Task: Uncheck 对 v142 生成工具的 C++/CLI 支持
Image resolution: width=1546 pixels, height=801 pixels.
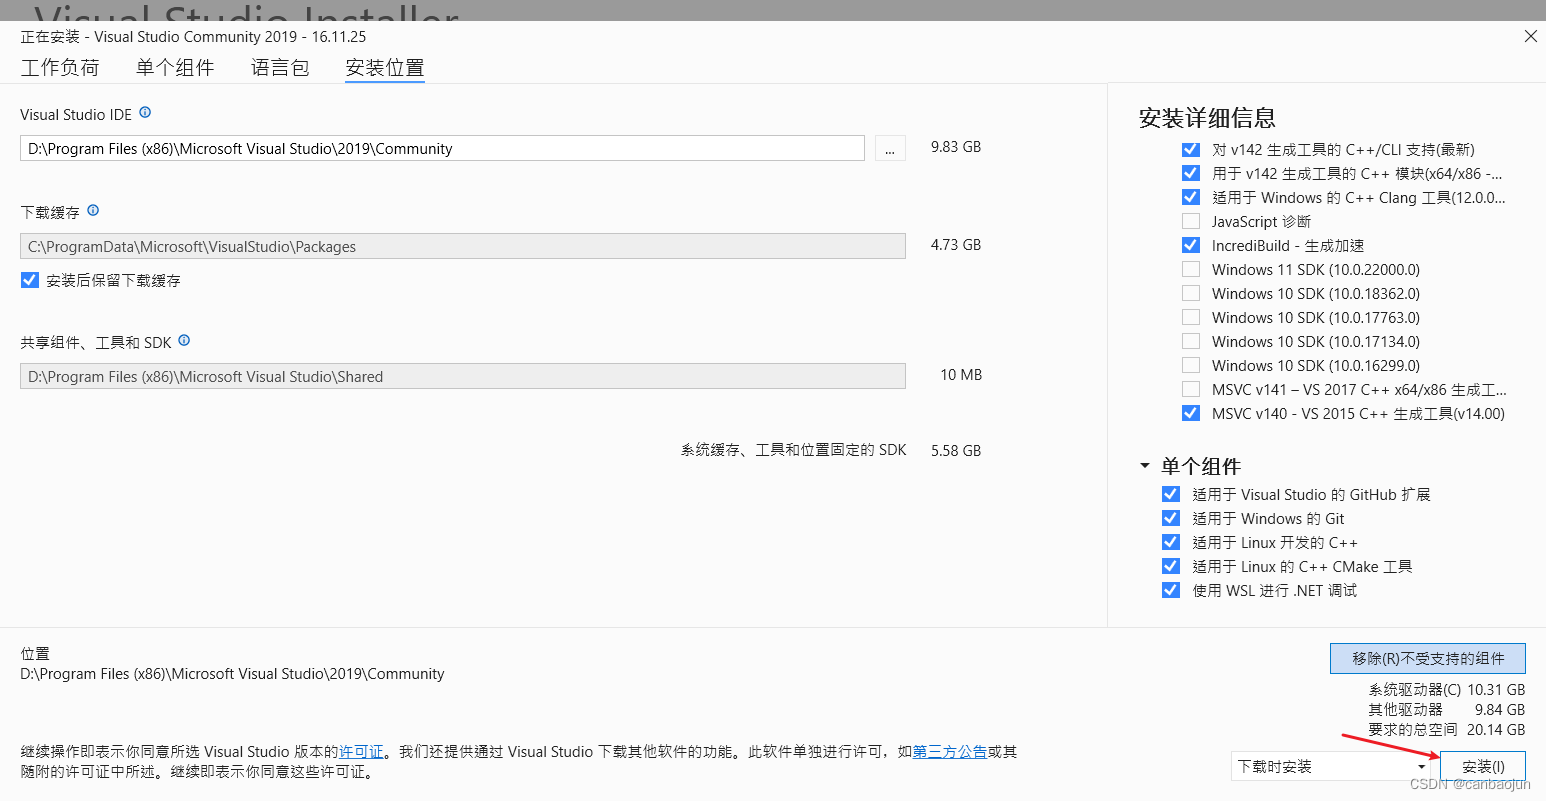Action: tap(1191, 149)
